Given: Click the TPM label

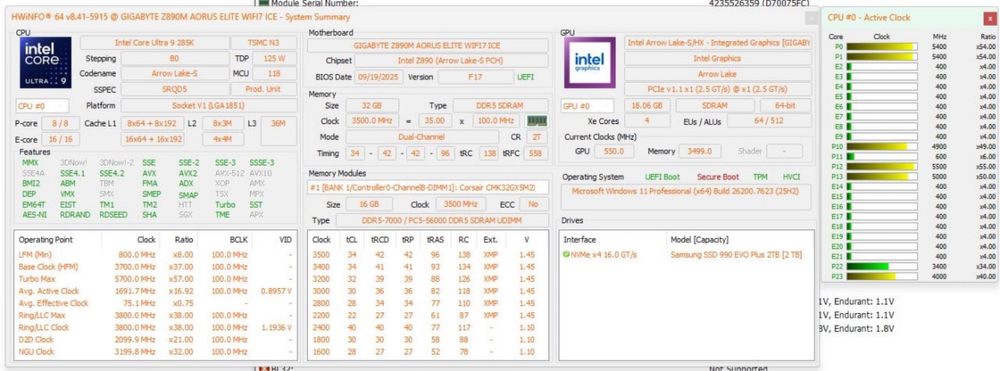Looking at the screenshot, I should (760, 177).
